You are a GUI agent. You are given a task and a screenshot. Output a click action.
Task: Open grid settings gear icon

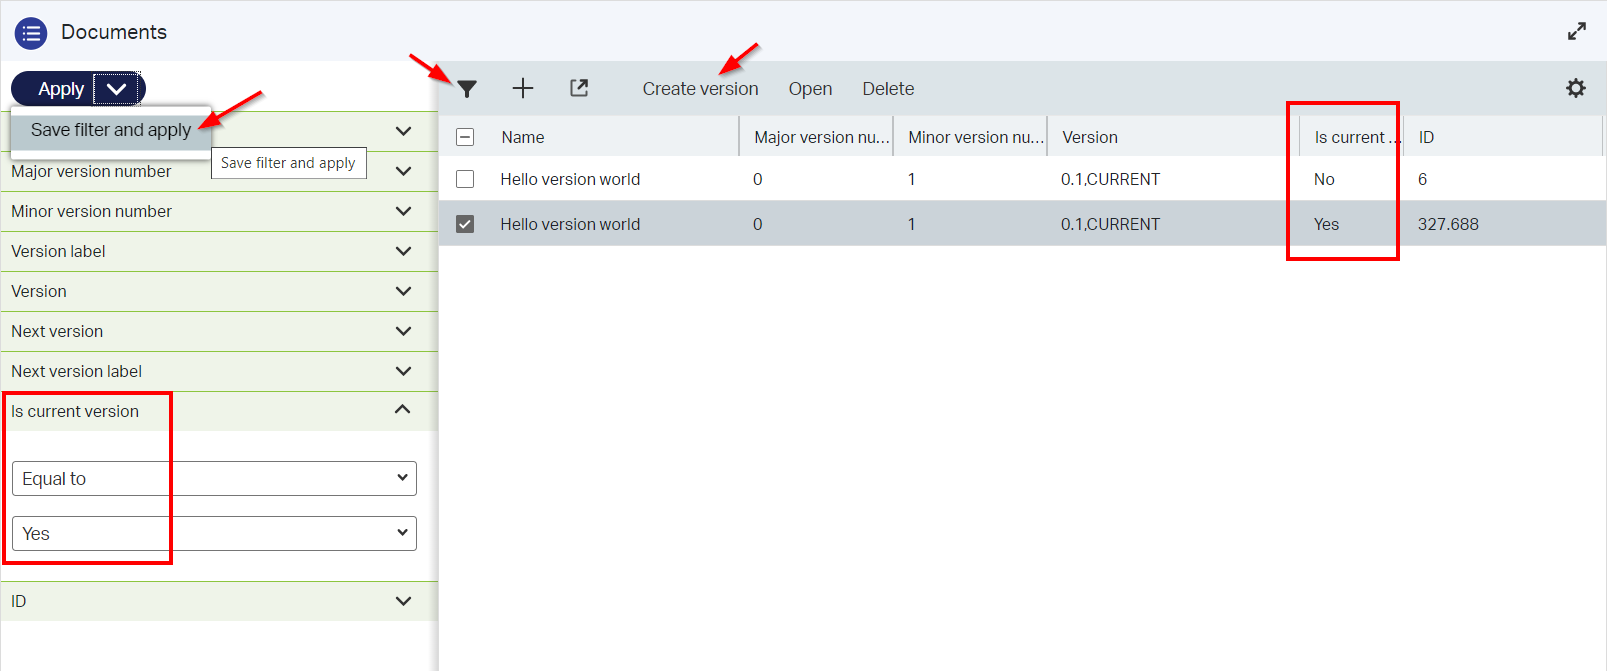pyautogui.click(x=1575, y=88)
